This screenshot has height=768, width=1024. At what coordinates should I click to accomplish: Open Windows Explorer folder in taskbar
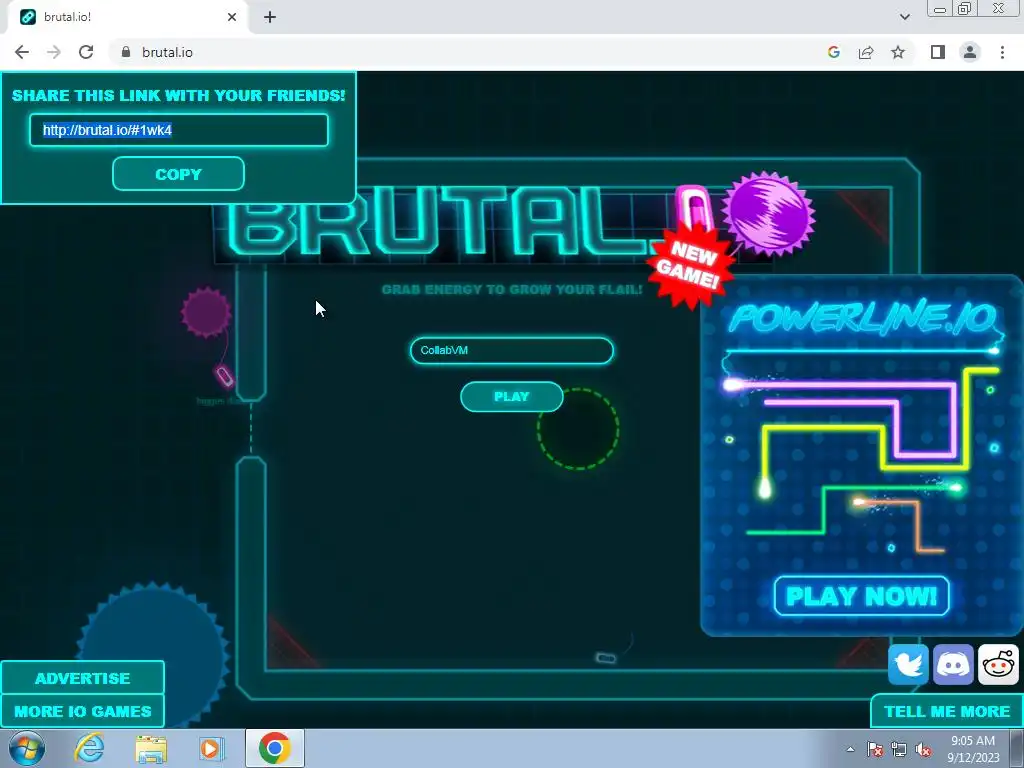click(151, 748)
